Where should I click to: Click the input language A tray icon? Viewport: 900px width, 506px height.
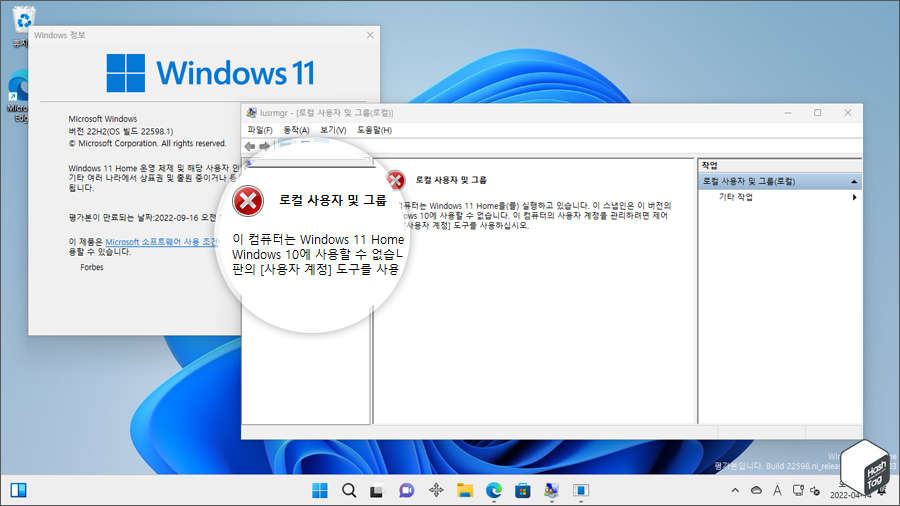point(777,491)
